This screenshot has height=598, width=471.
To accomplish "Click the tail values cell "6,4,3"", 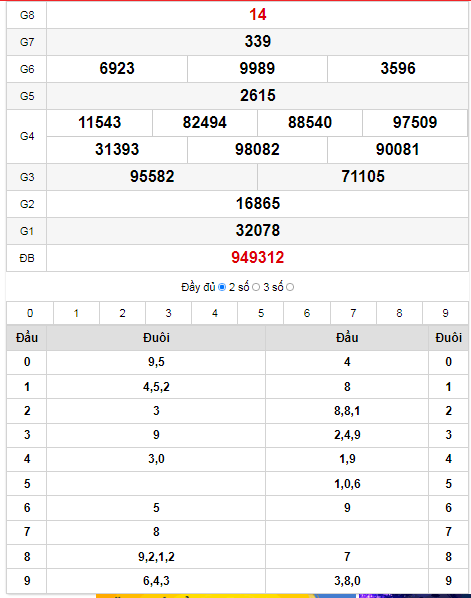I will point(156,581).
